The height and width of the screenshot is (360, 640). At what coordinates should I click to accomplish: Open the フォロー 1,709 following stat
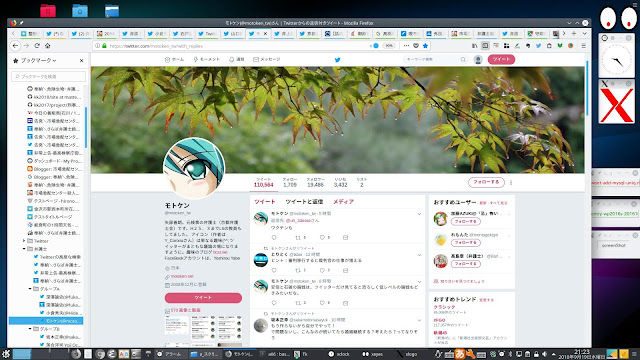(x=290, y=182)
